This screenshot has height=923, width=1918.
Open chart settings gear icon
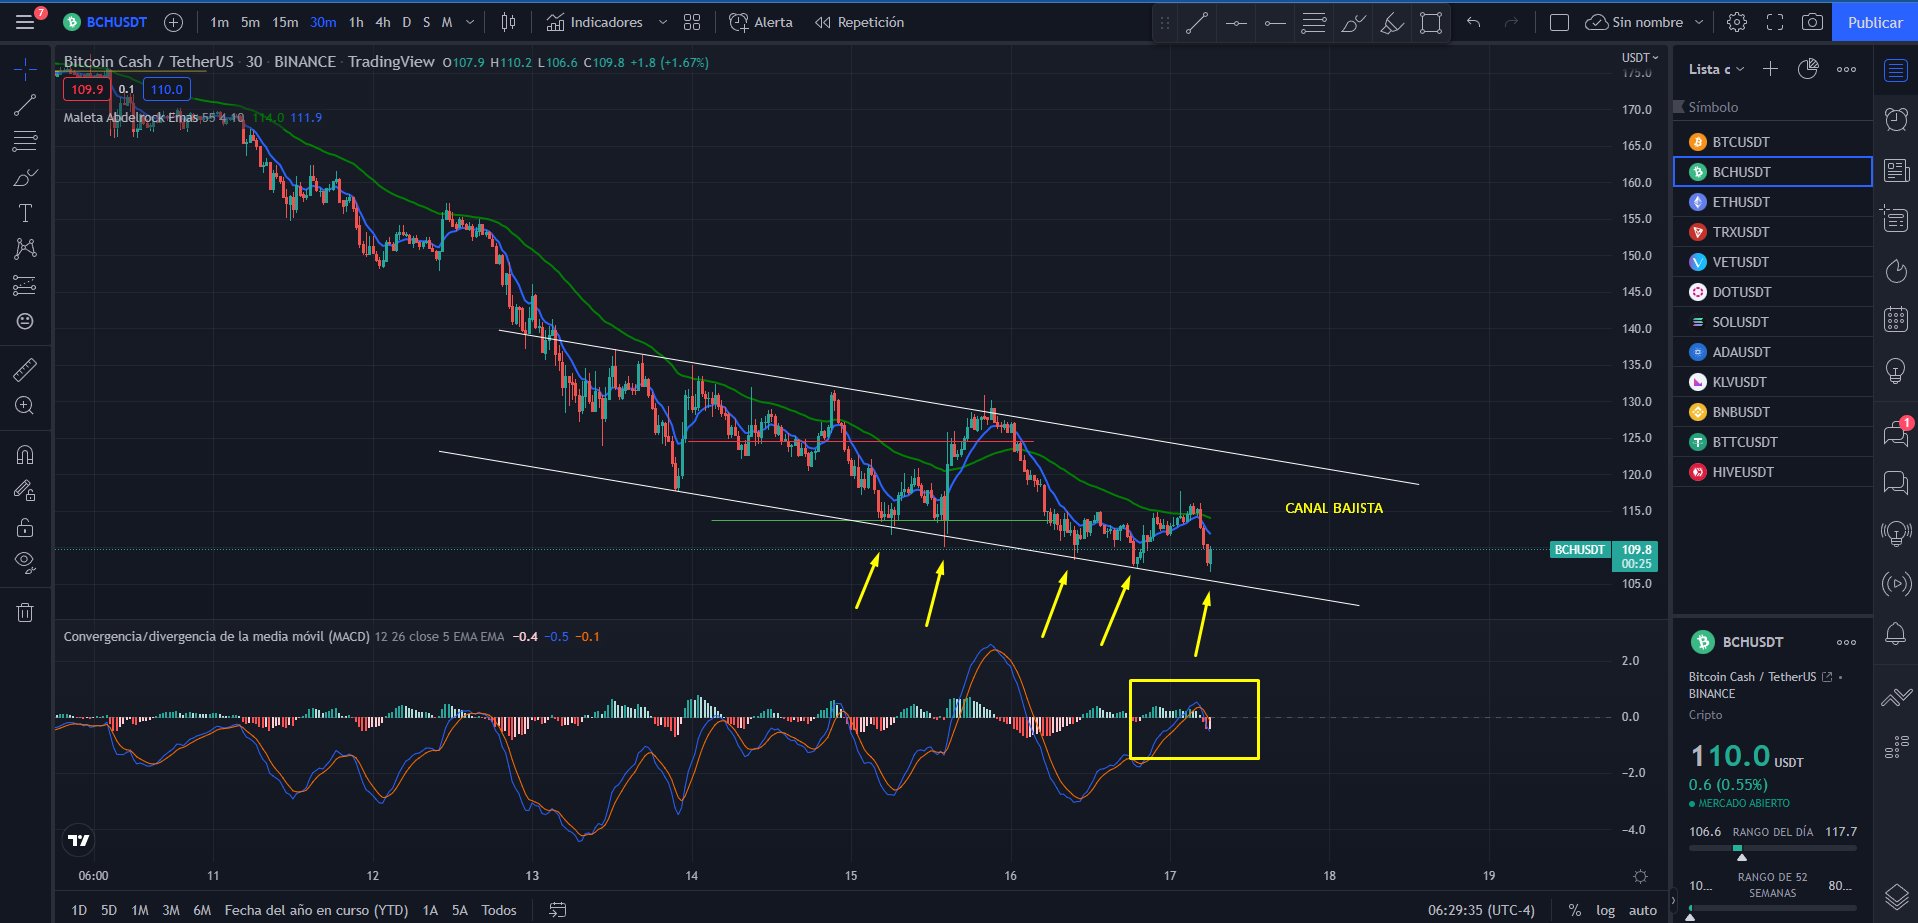coord(1737,22)
